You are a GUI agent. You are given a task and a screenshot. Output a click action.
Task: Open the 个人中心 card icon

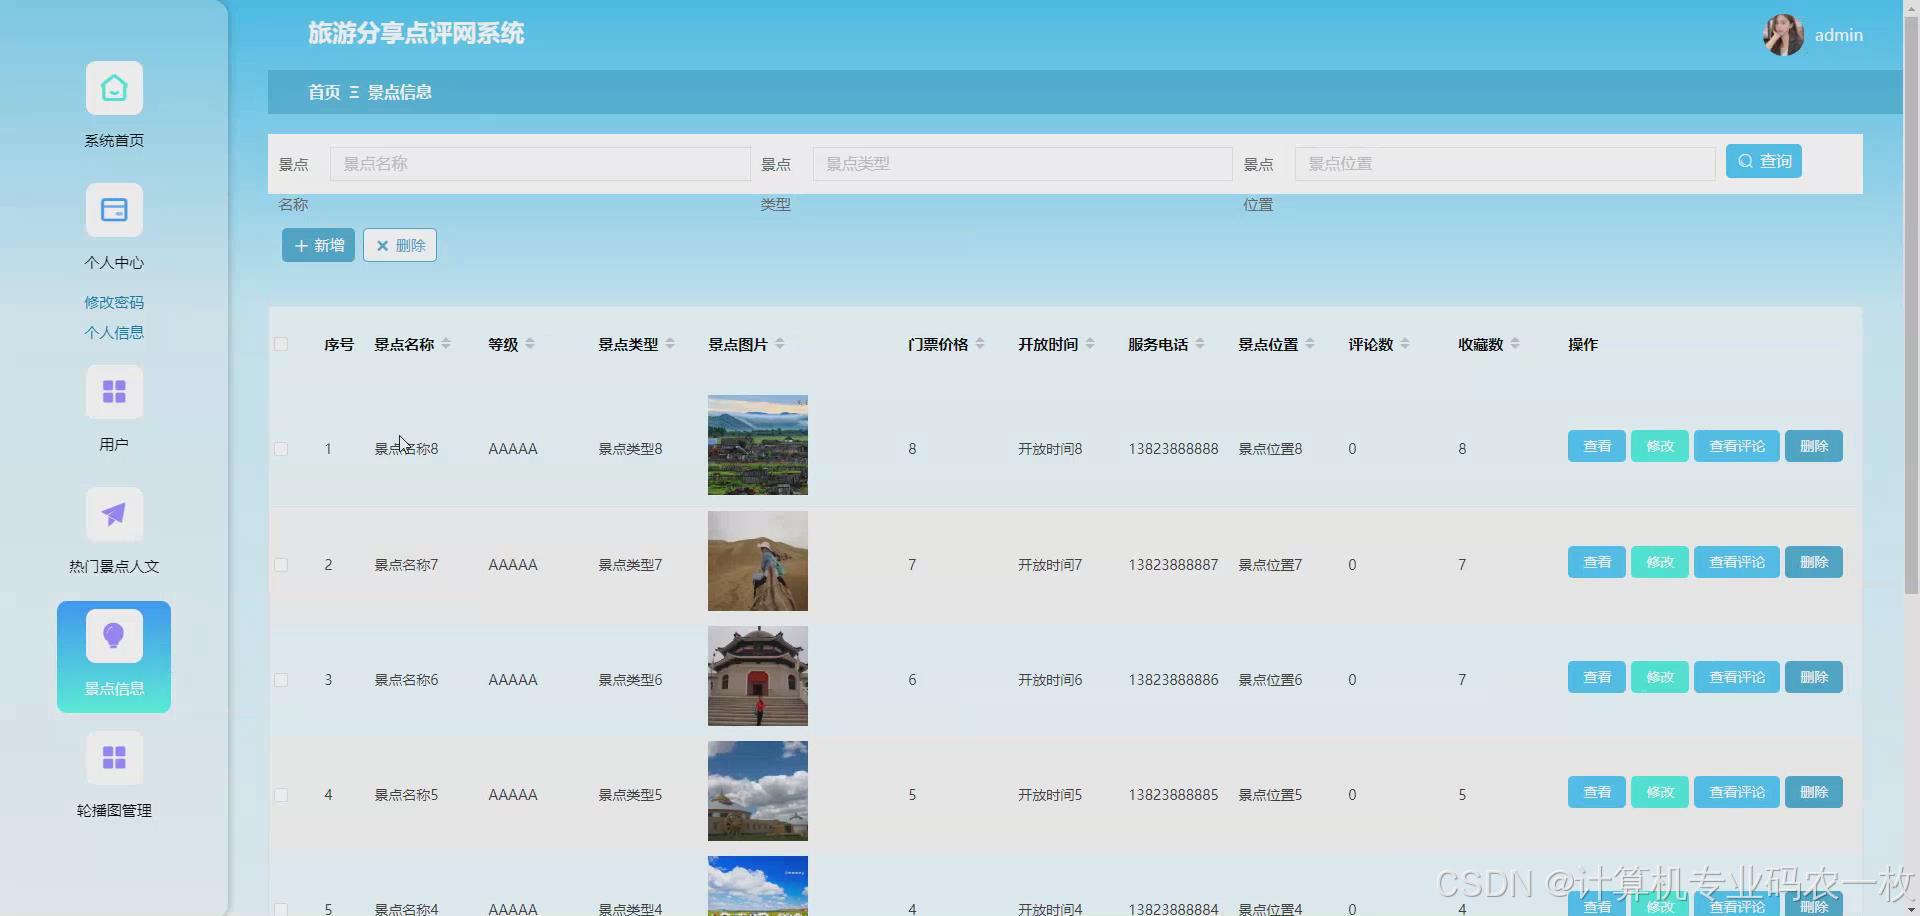[x=114, y=210]
